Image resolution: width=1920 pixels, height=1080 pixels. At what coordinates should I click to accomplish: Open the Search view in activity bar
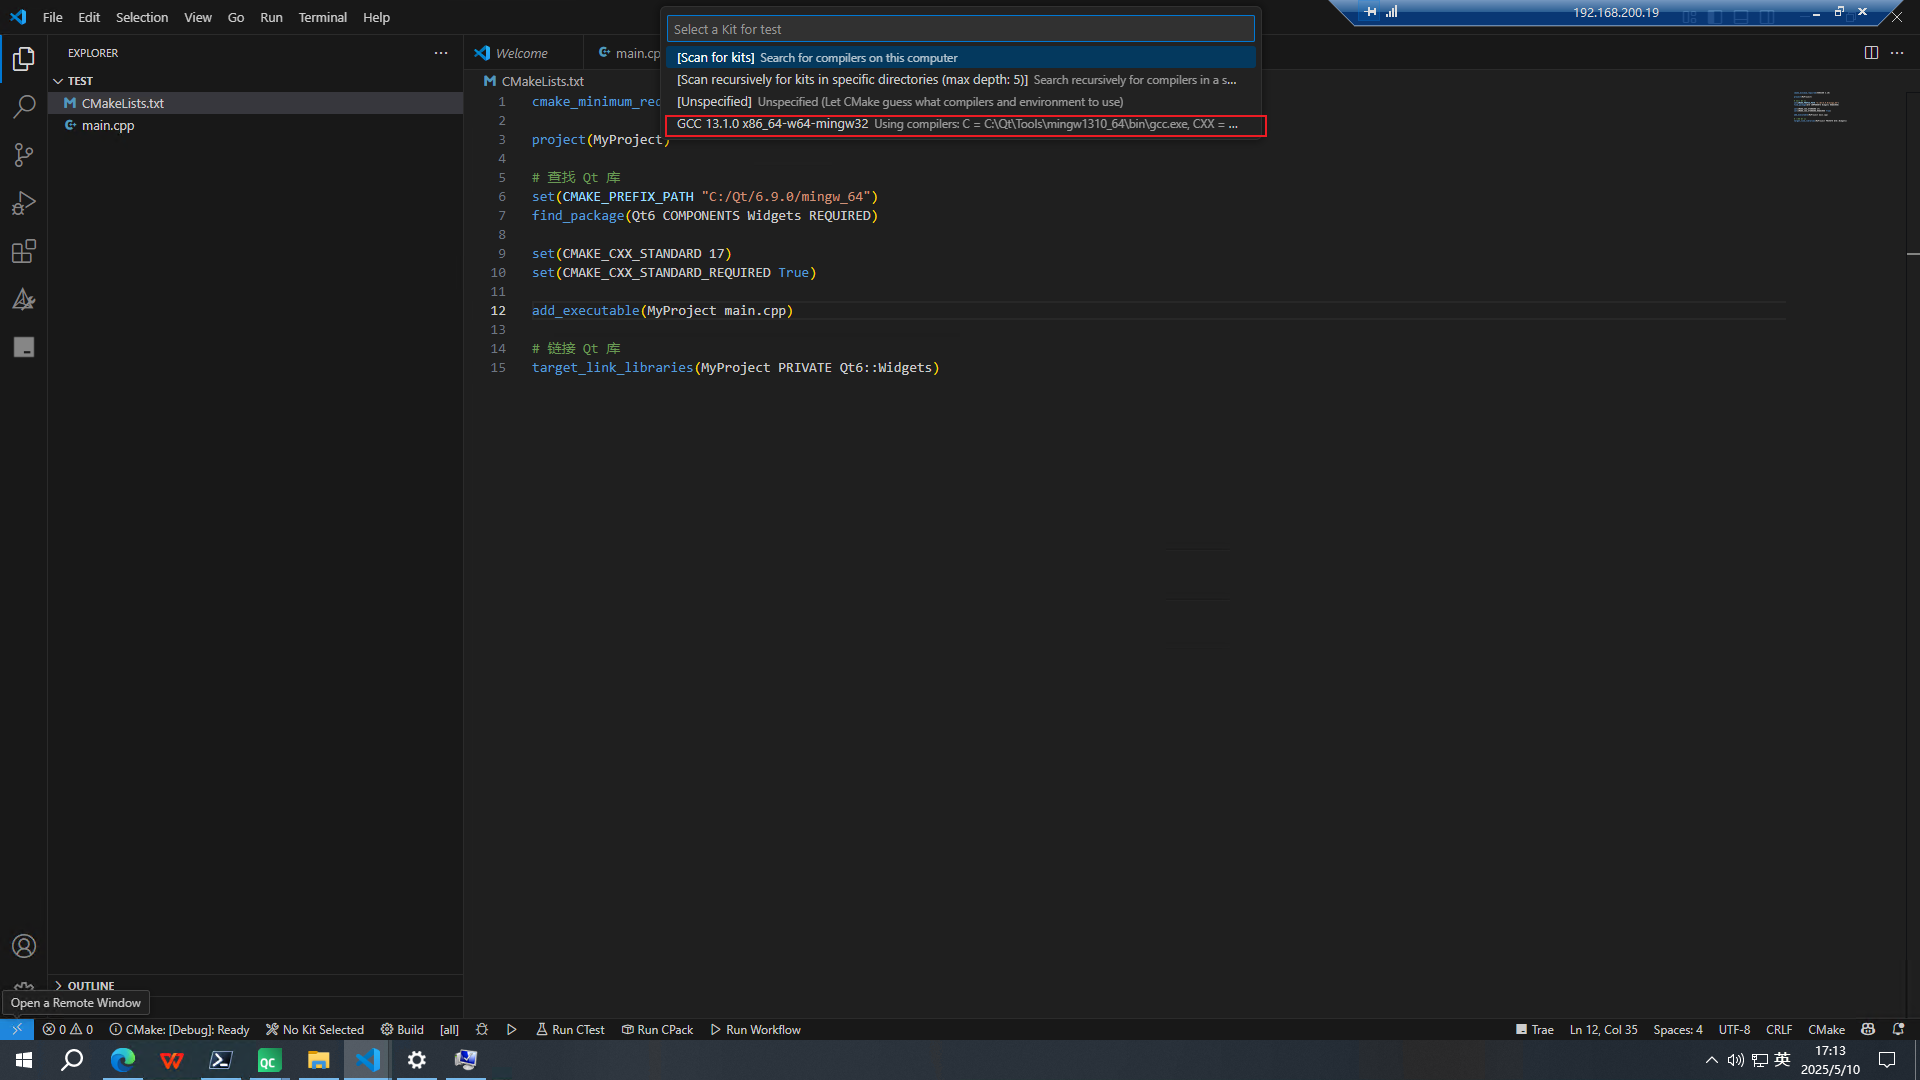(x=24, y=106)
